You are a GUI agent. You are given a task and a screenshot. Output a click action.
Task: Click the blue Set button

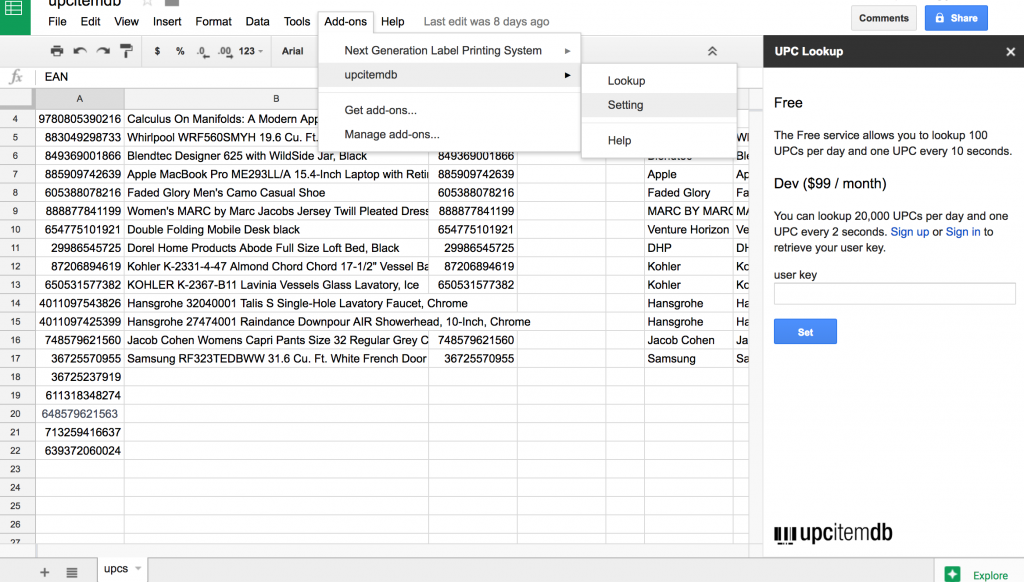805,332
